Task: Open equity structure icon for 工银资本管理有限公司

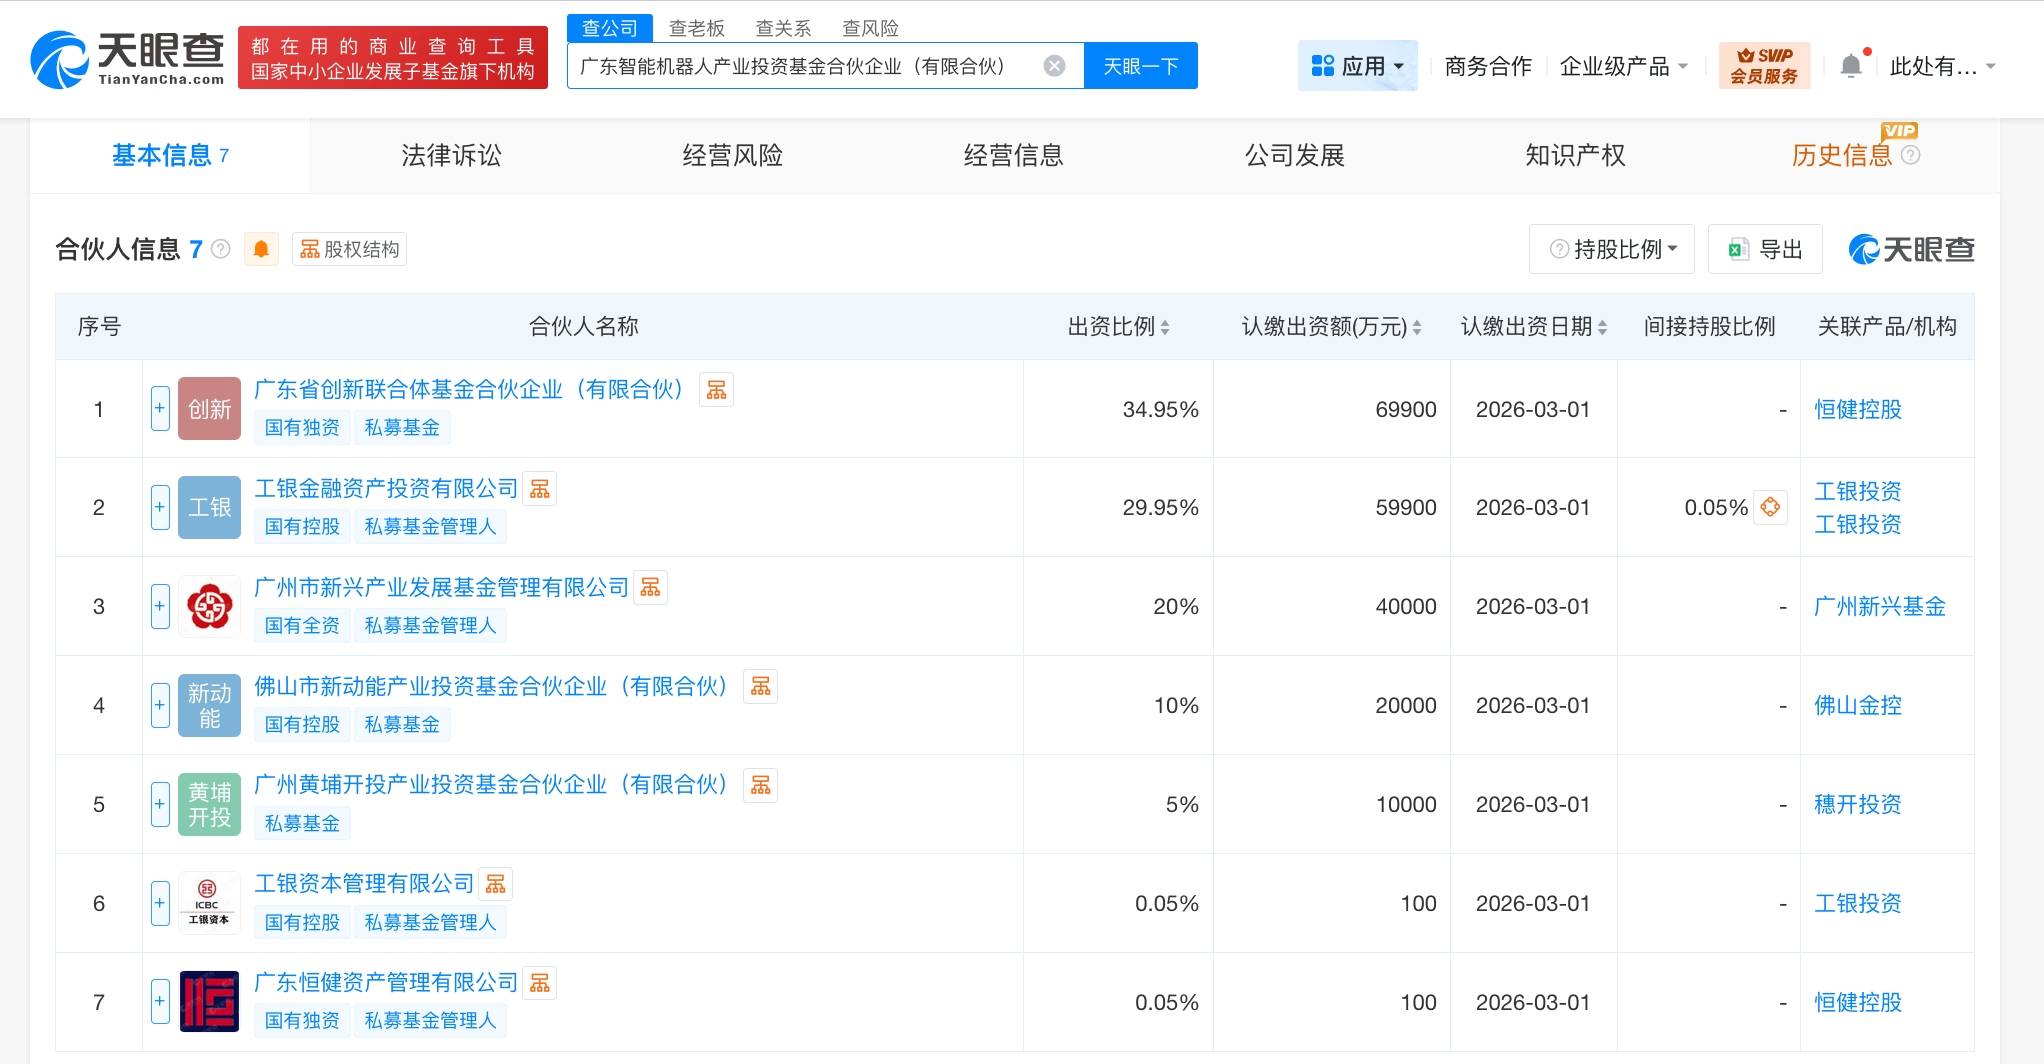Action: [x=496, y=884]
